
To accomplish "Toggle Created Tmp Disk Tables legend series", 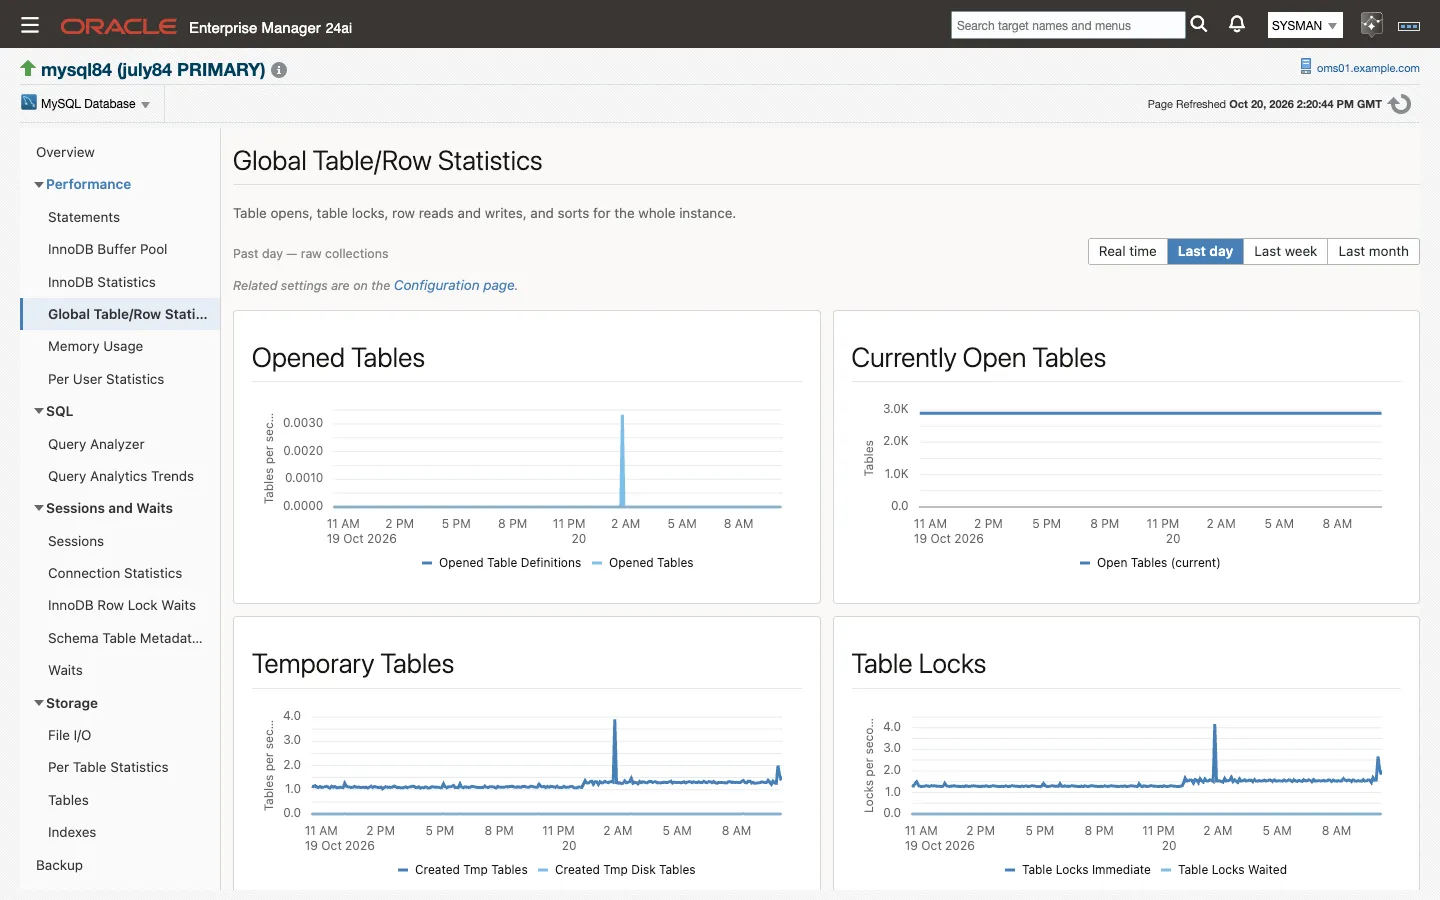I will coord(616,870).
